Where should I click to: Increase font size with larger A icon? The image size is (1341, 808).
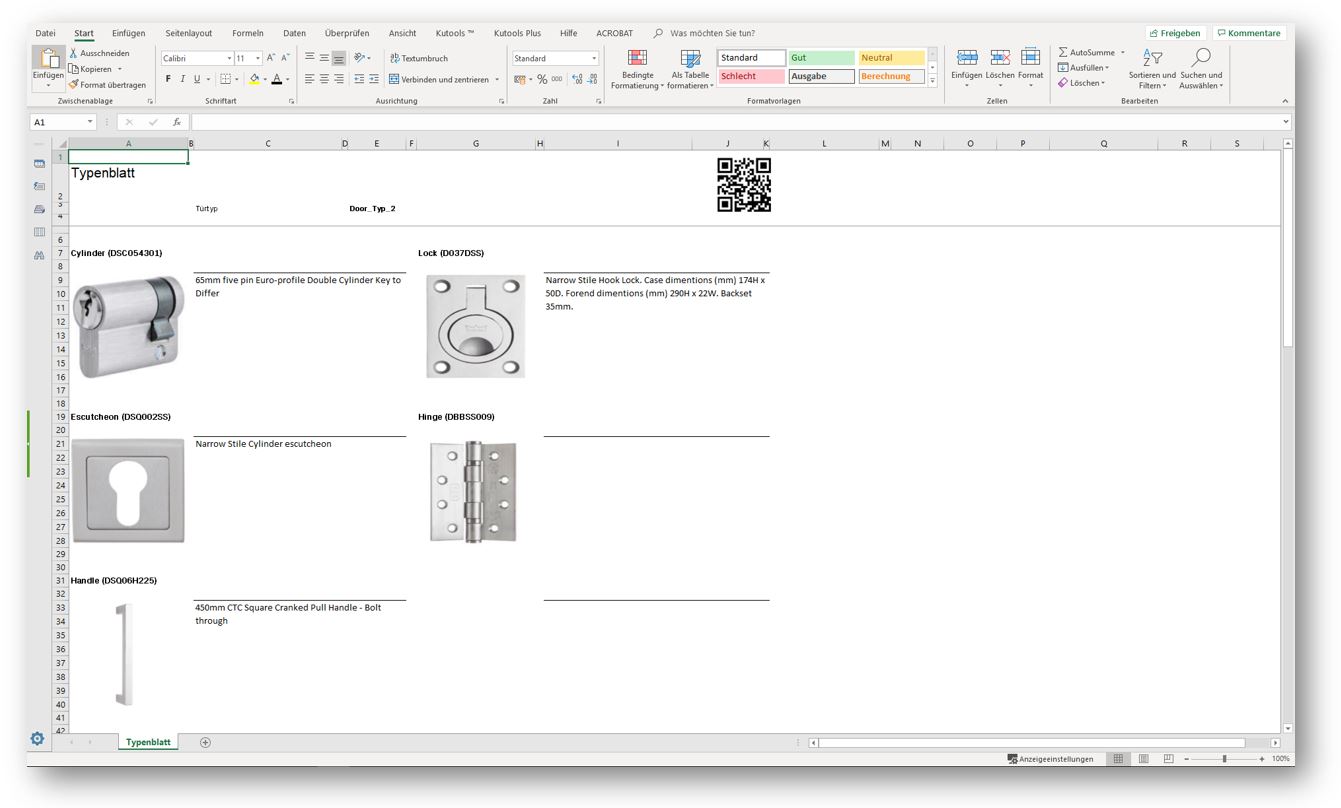coord(271,58)
